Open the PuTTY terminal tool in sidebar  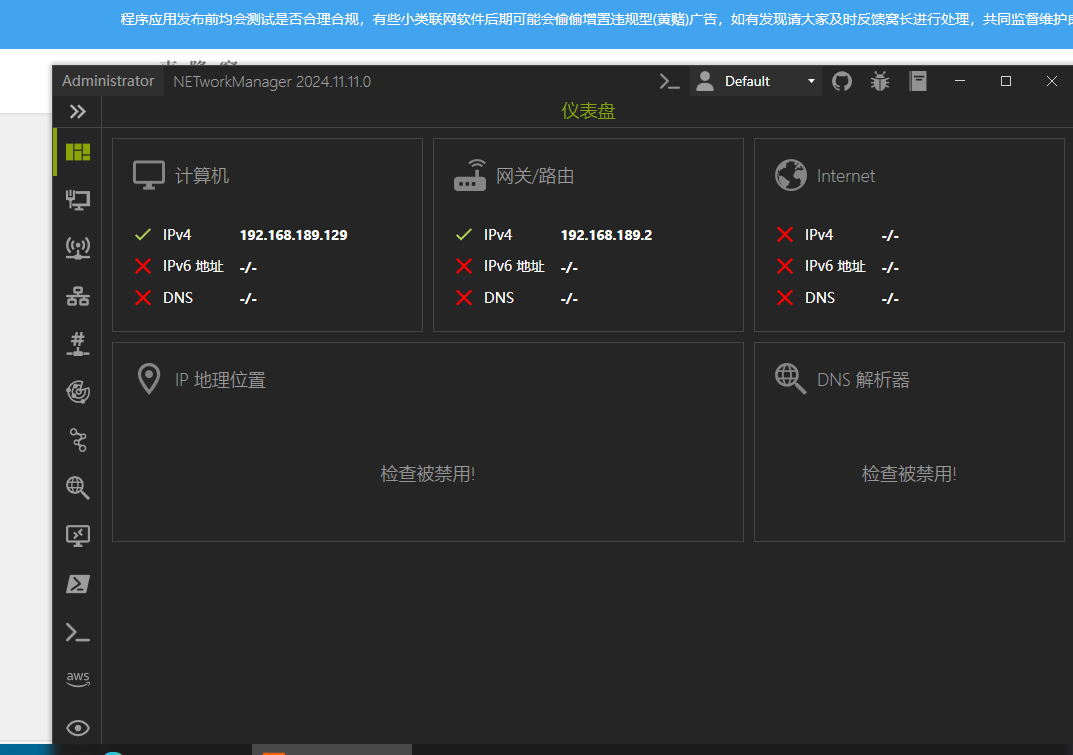pyautogui.click(x=77, y=632)
